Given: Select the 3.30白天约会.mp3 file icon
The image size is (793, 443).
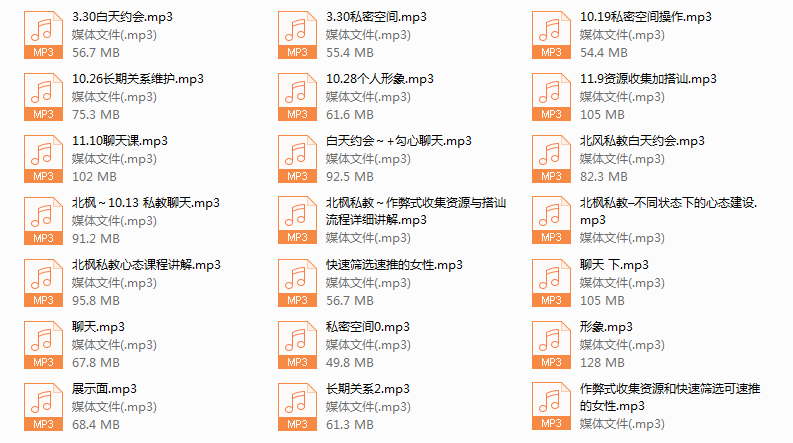Looking at the screenshot, I should click(43, 35).
